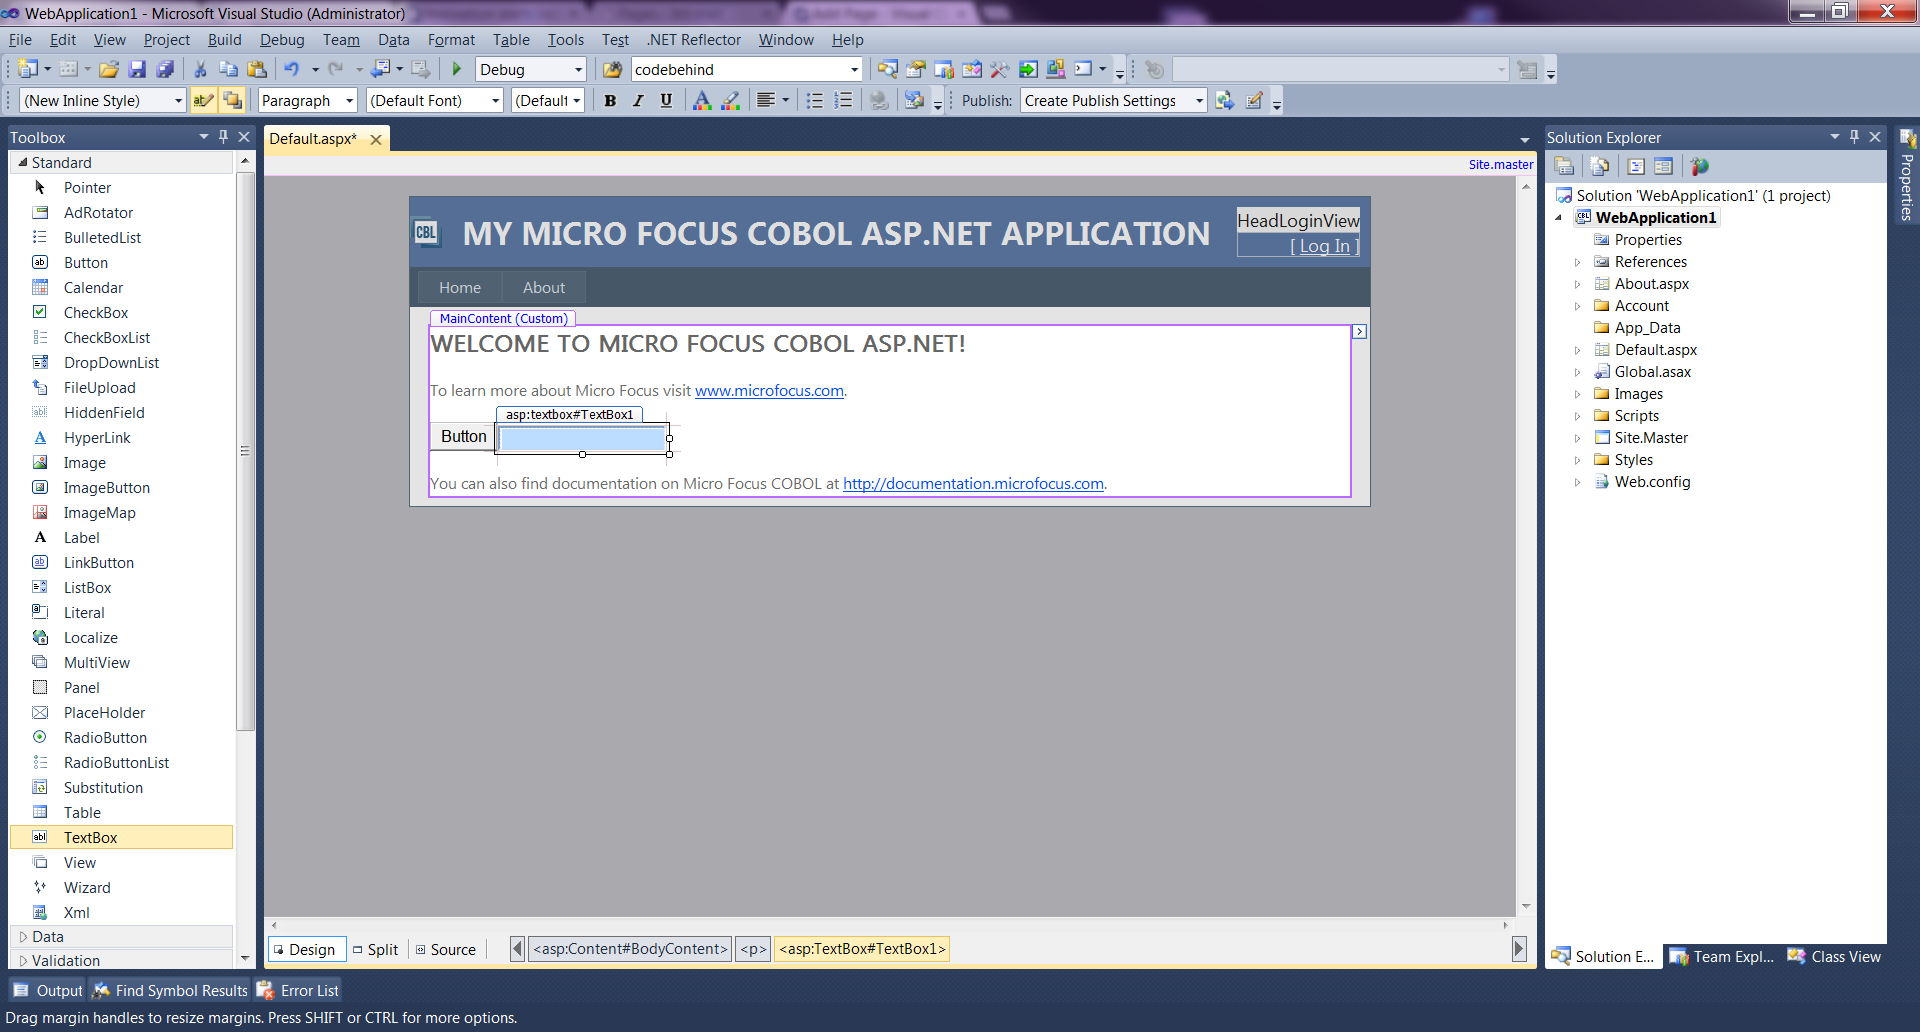Image resolution: width=1920 pixels, height=1032 pixels.
Task: Click the Show All Files icon in Solution Explorer
Action: click(x=1599, y=166)
